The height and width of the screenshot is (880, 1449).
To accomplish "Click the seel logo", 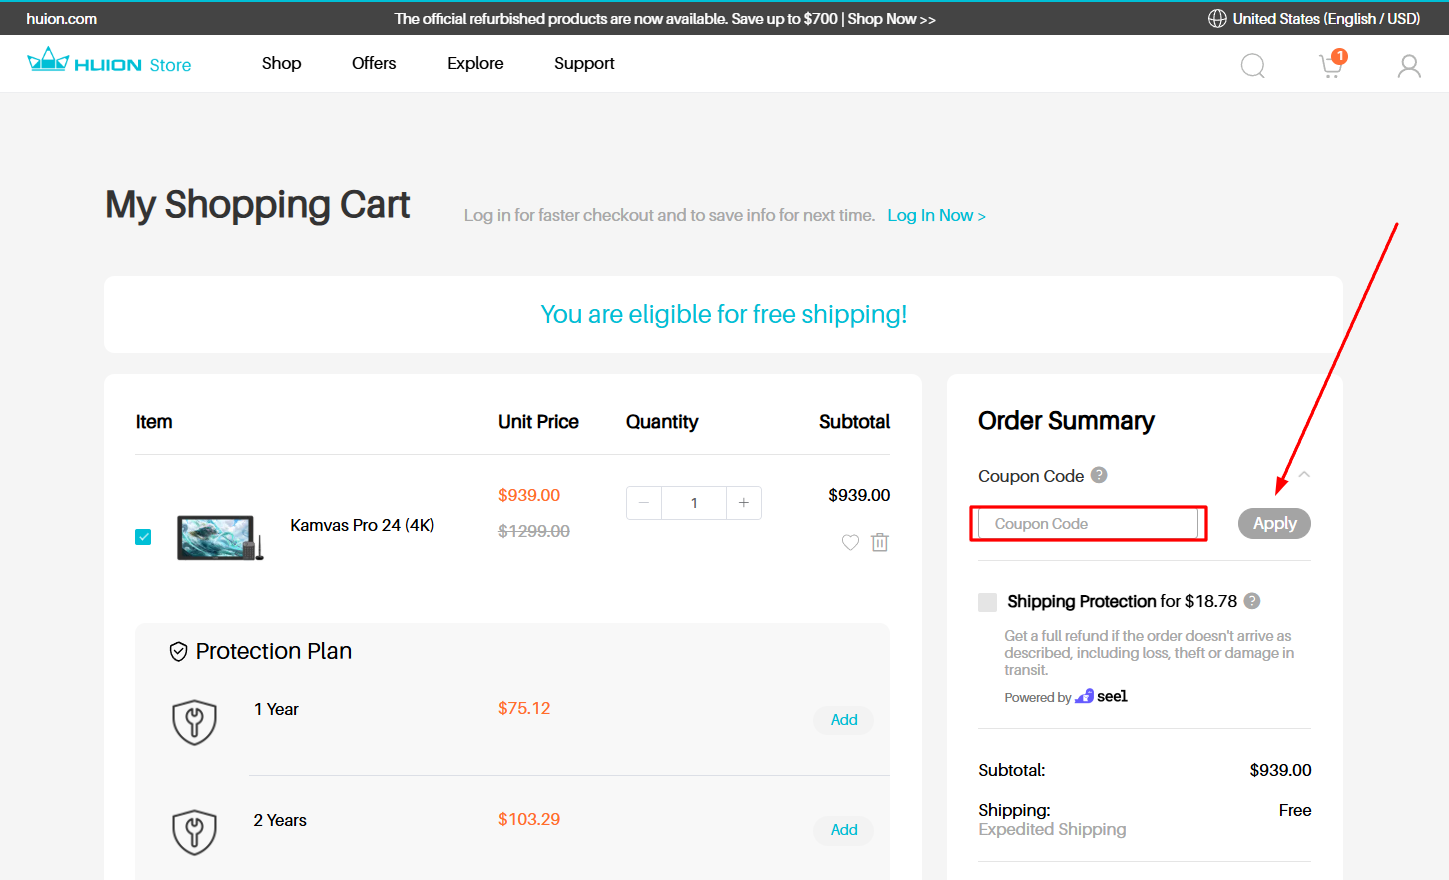I will click(x=1101, y=696).
